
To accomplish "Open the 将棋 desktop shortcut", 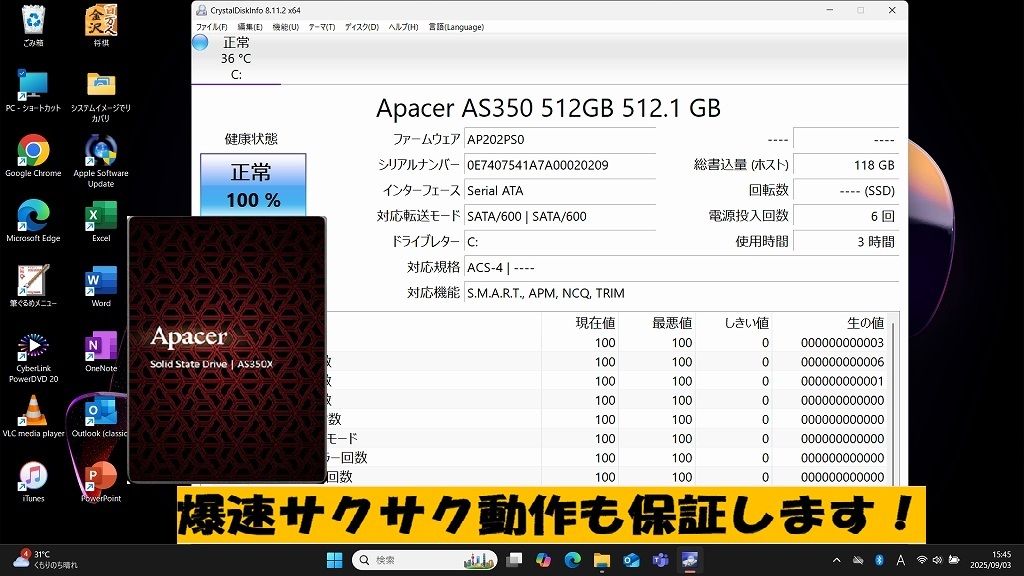I will pyautogui.click(x=101, y=25).
